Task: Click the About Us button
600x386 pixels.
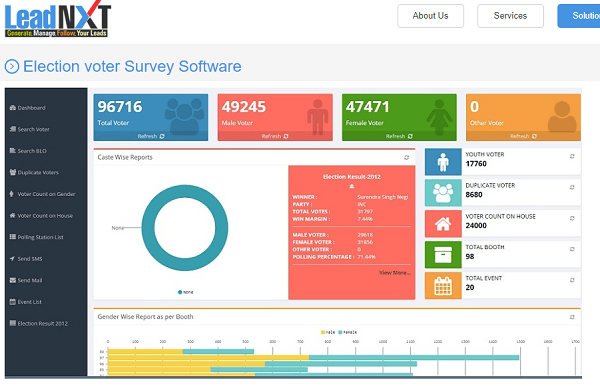Action: pyautogui.click(x=430, y=16)
